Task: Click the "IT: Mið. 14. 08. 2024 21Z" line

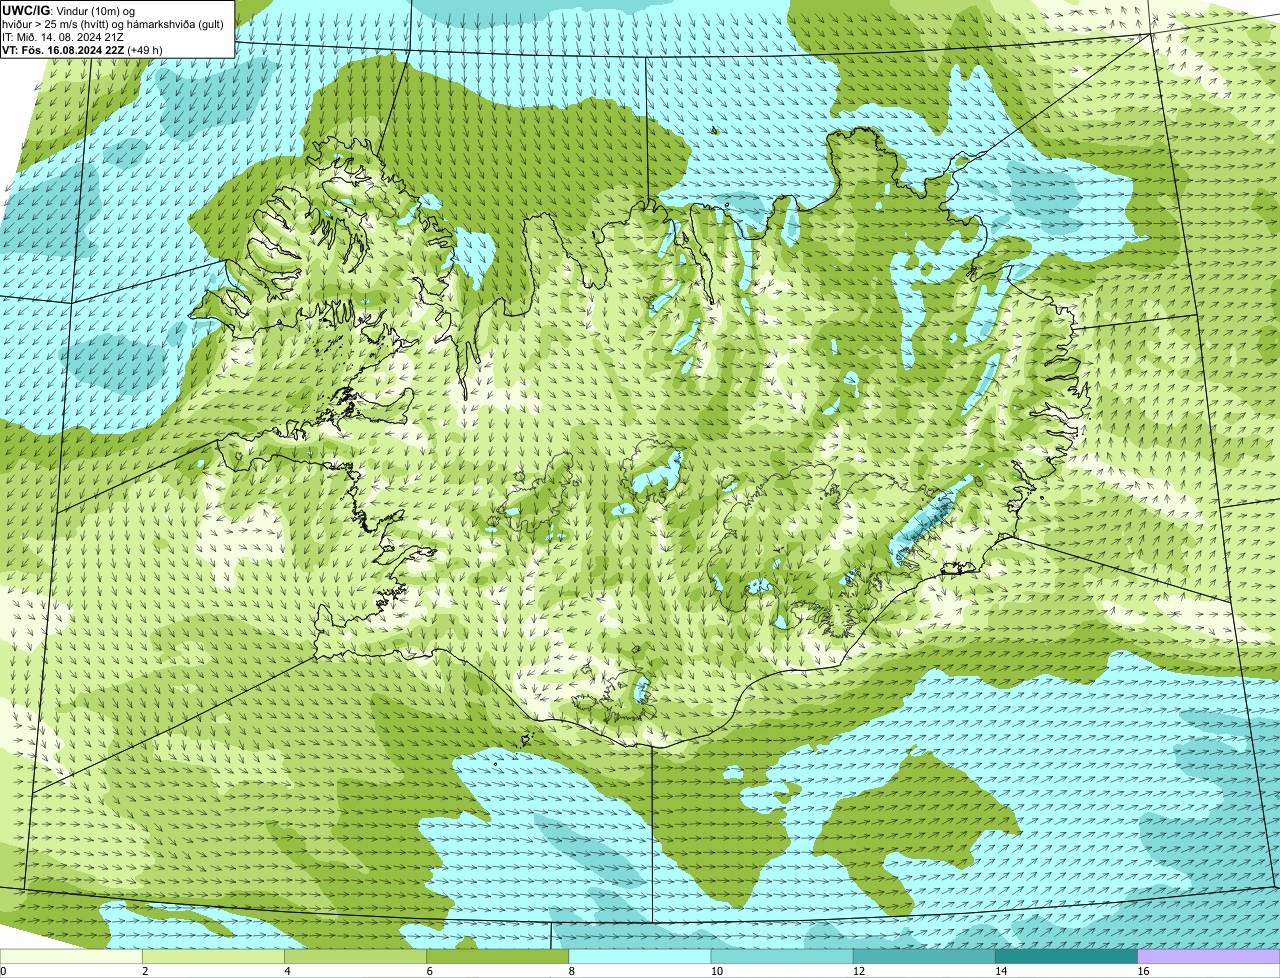Action: (63, 36)
